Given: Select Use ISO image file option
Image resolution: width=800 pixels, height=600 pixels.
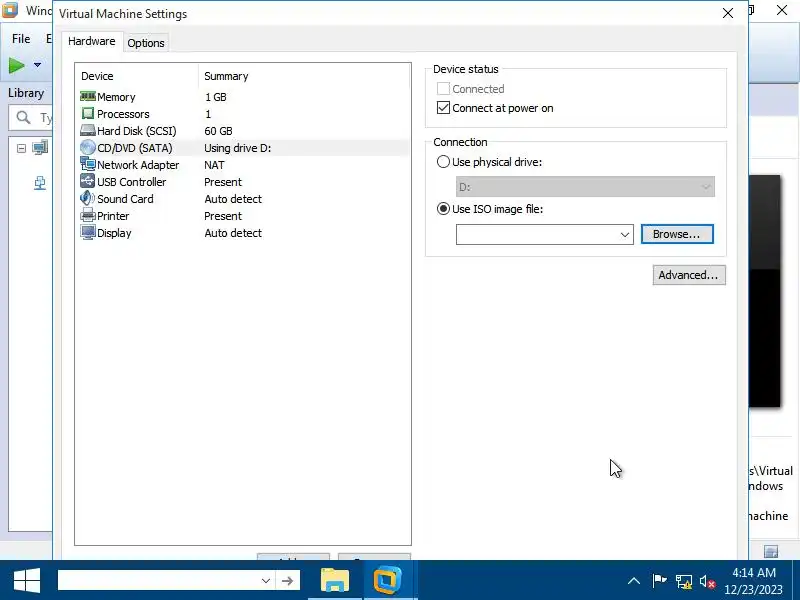Looking at the screenshot, I should 443,209.
